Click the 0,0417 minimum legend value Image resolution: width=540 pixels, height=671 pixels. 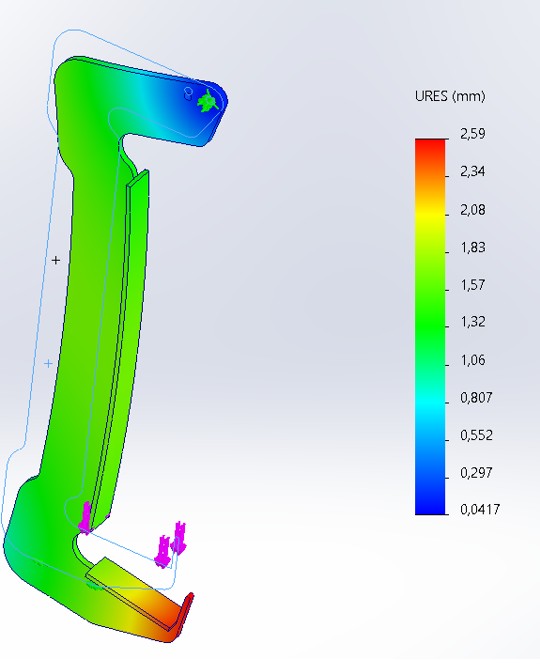click(480, 509)
